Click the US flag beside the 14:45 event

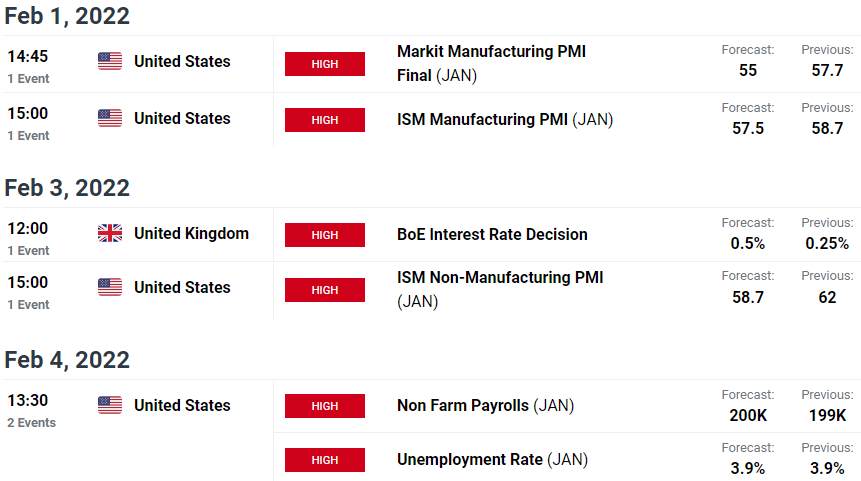[110, 61]
